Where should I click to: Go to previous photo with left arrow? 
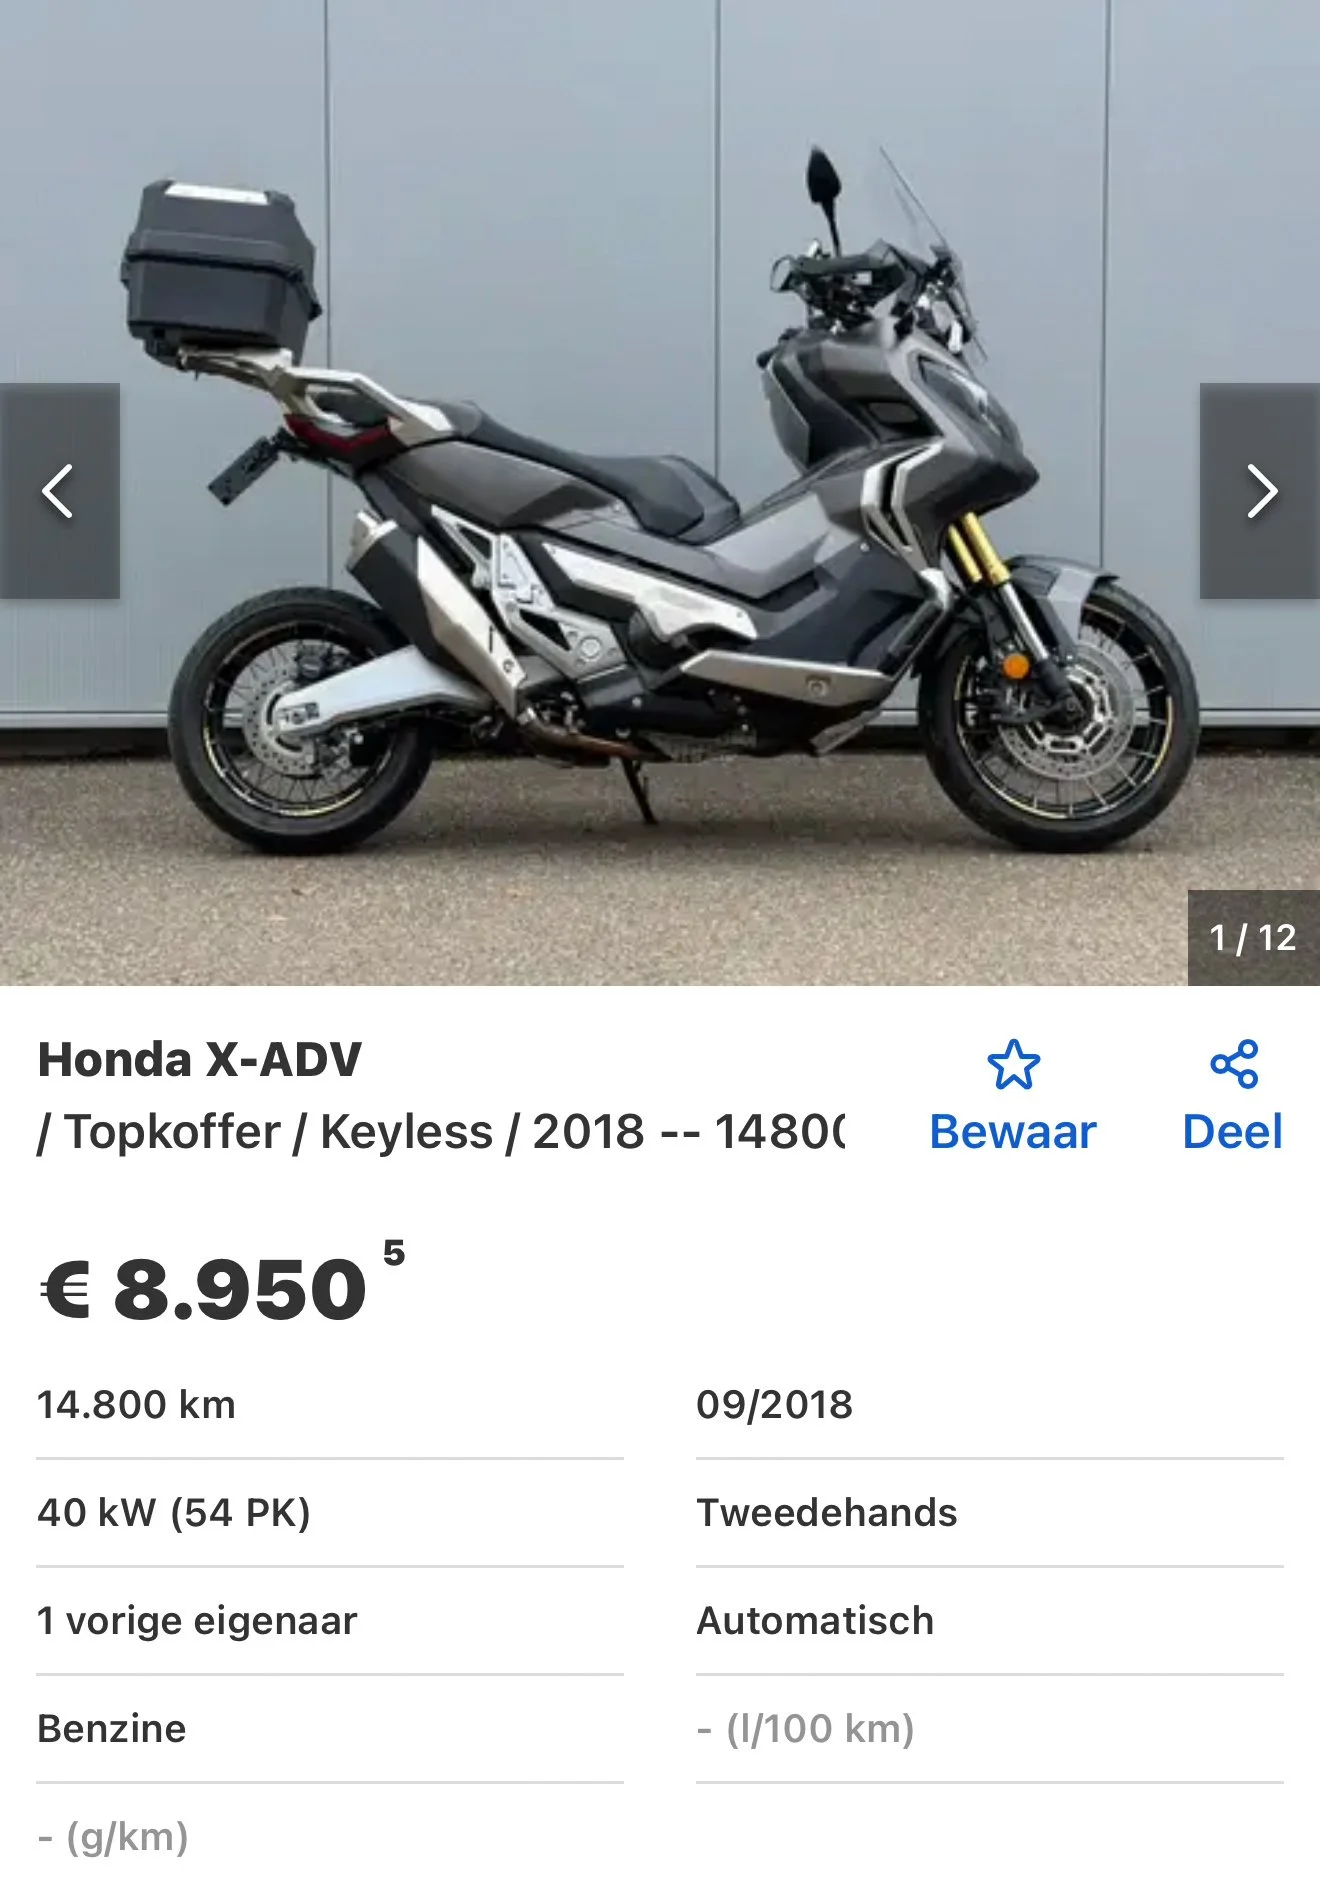[59, 491]
